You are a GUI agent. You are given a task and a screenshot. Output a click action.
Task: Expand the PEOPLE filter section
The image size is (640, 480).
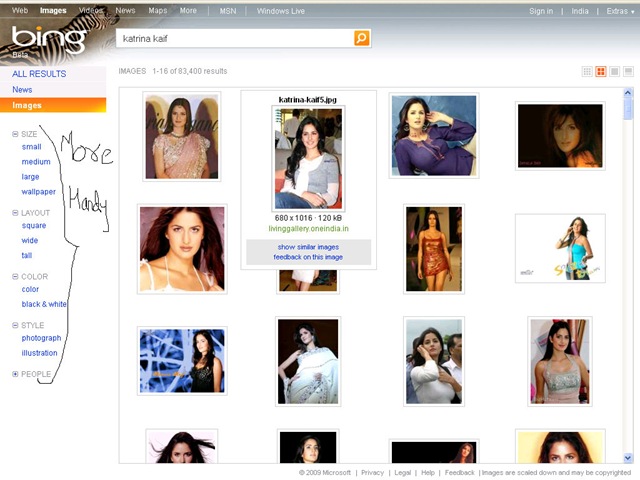[15, 374]
